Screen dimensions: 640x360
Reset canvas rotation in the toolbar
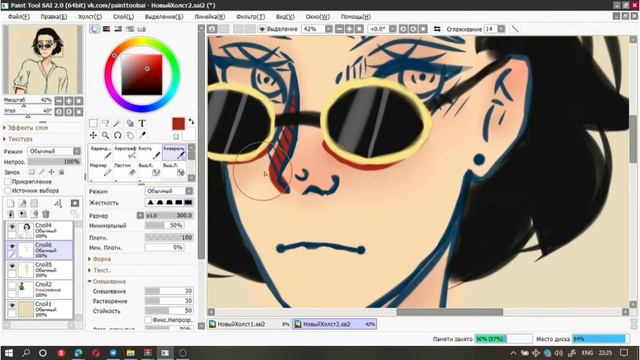(423, 29)
